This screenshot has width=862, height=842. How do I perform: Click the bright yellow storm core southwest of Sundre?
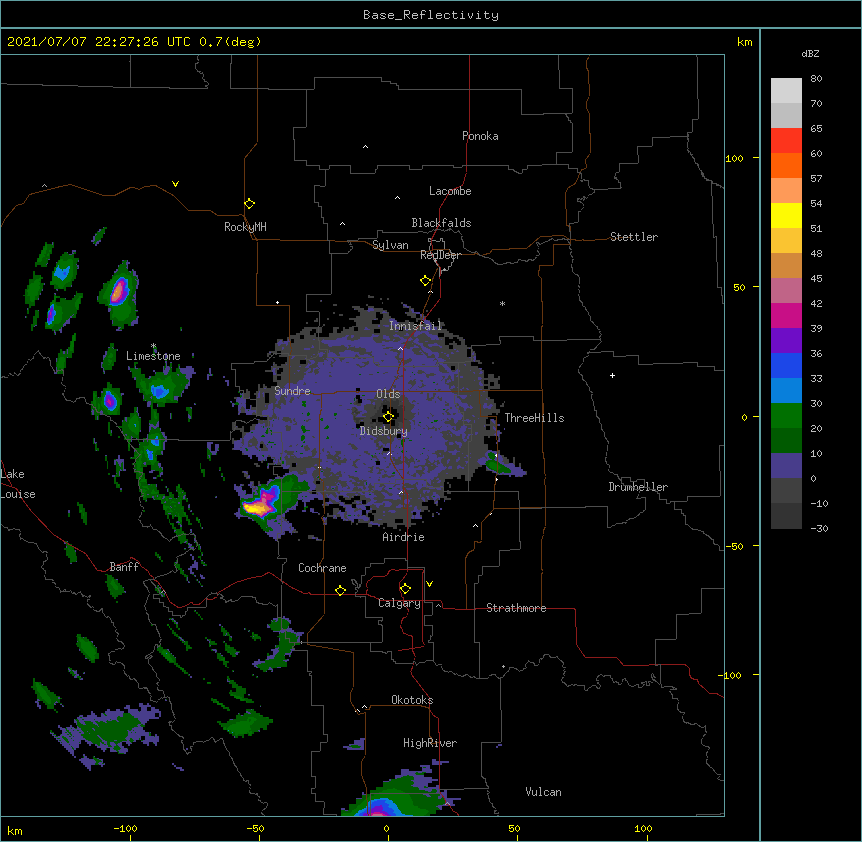(x=256, y=507)
